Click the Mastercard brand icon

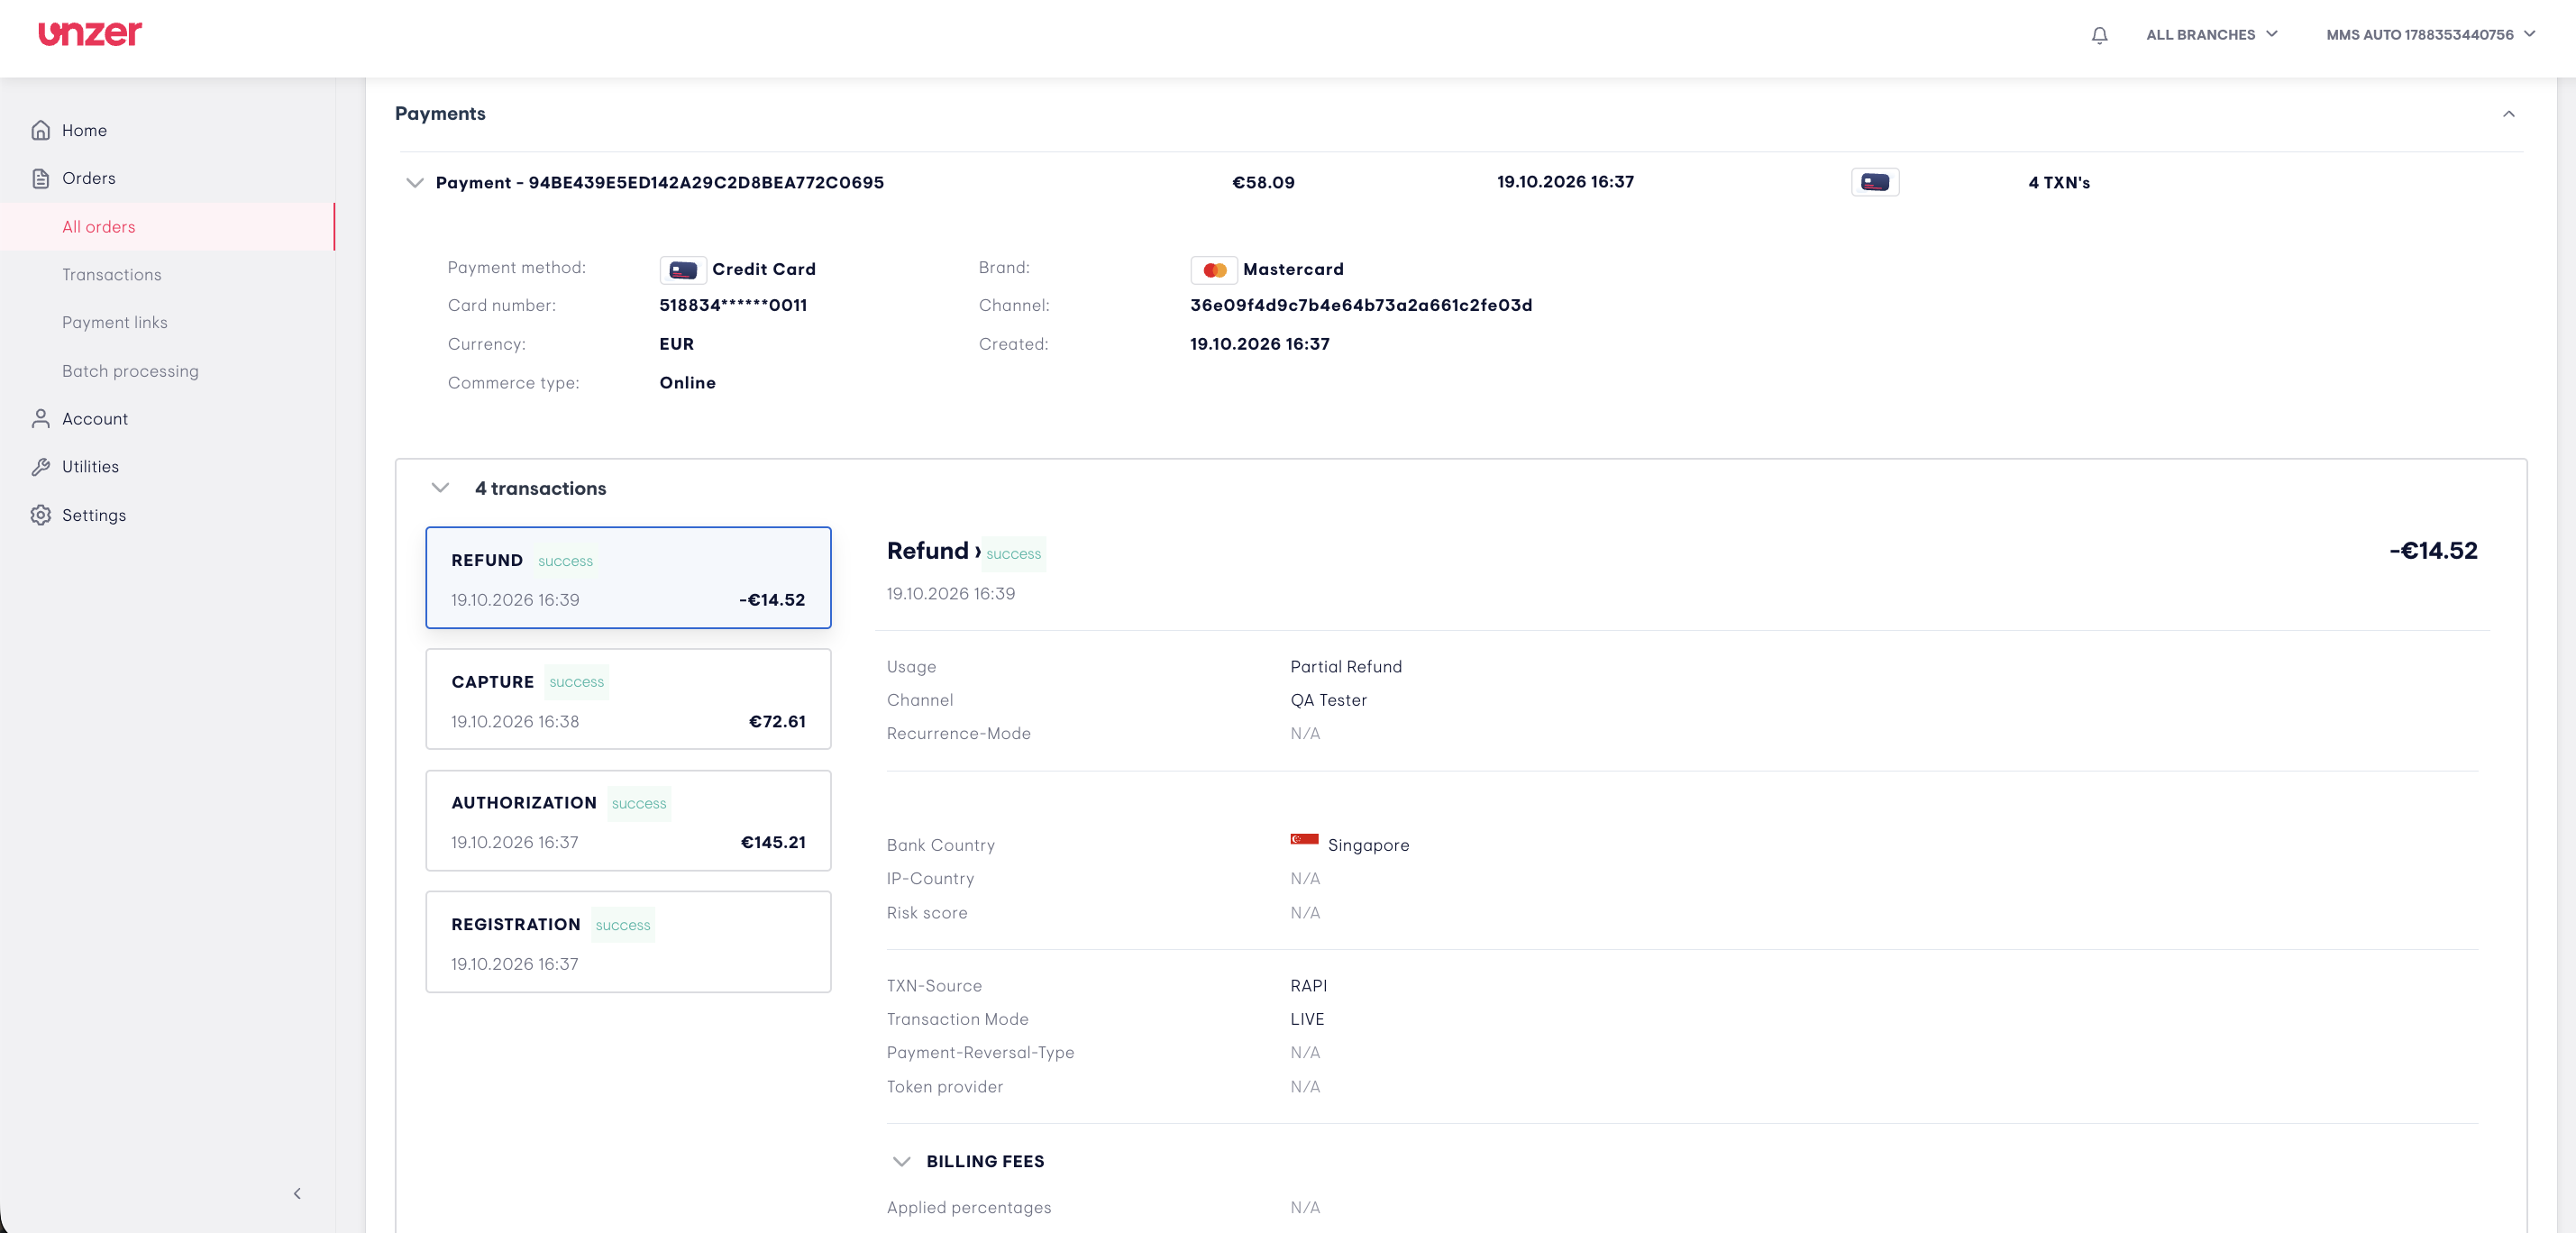click(x=1214, y=270)
